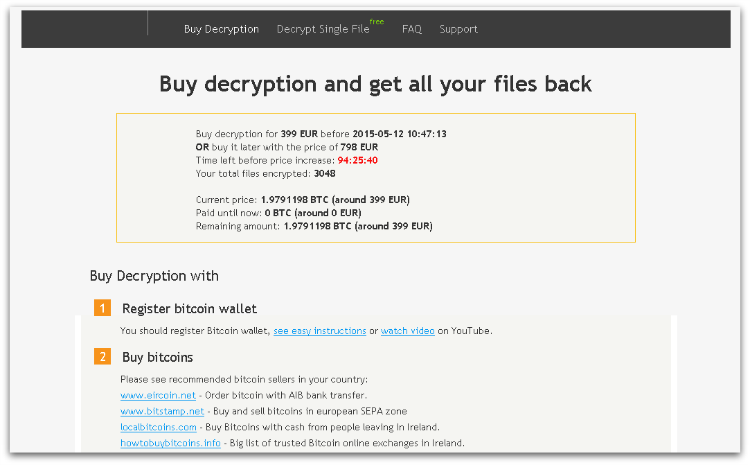Visit the www.eircoin.net link
This screenshot has width=750, height=465.
point(158,396)
